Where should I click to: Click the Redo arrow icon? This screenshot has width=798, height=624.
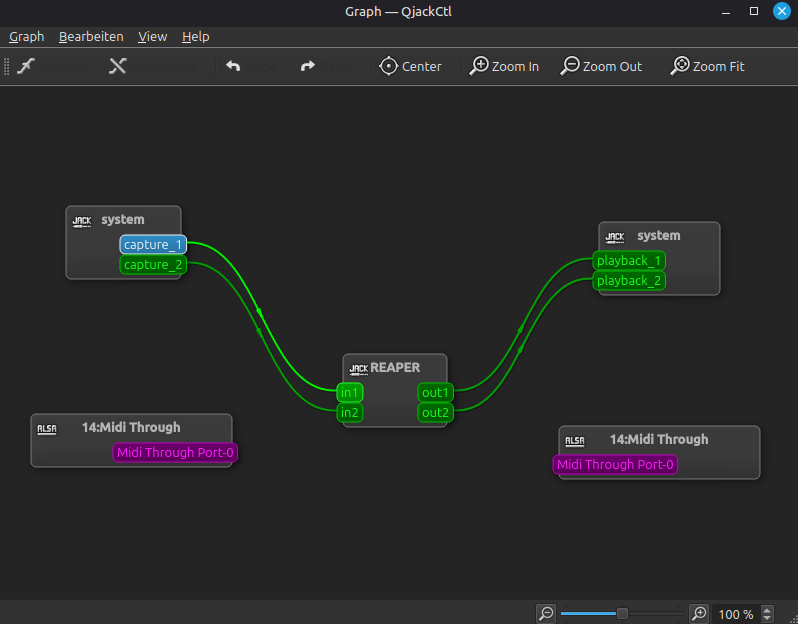308,66
